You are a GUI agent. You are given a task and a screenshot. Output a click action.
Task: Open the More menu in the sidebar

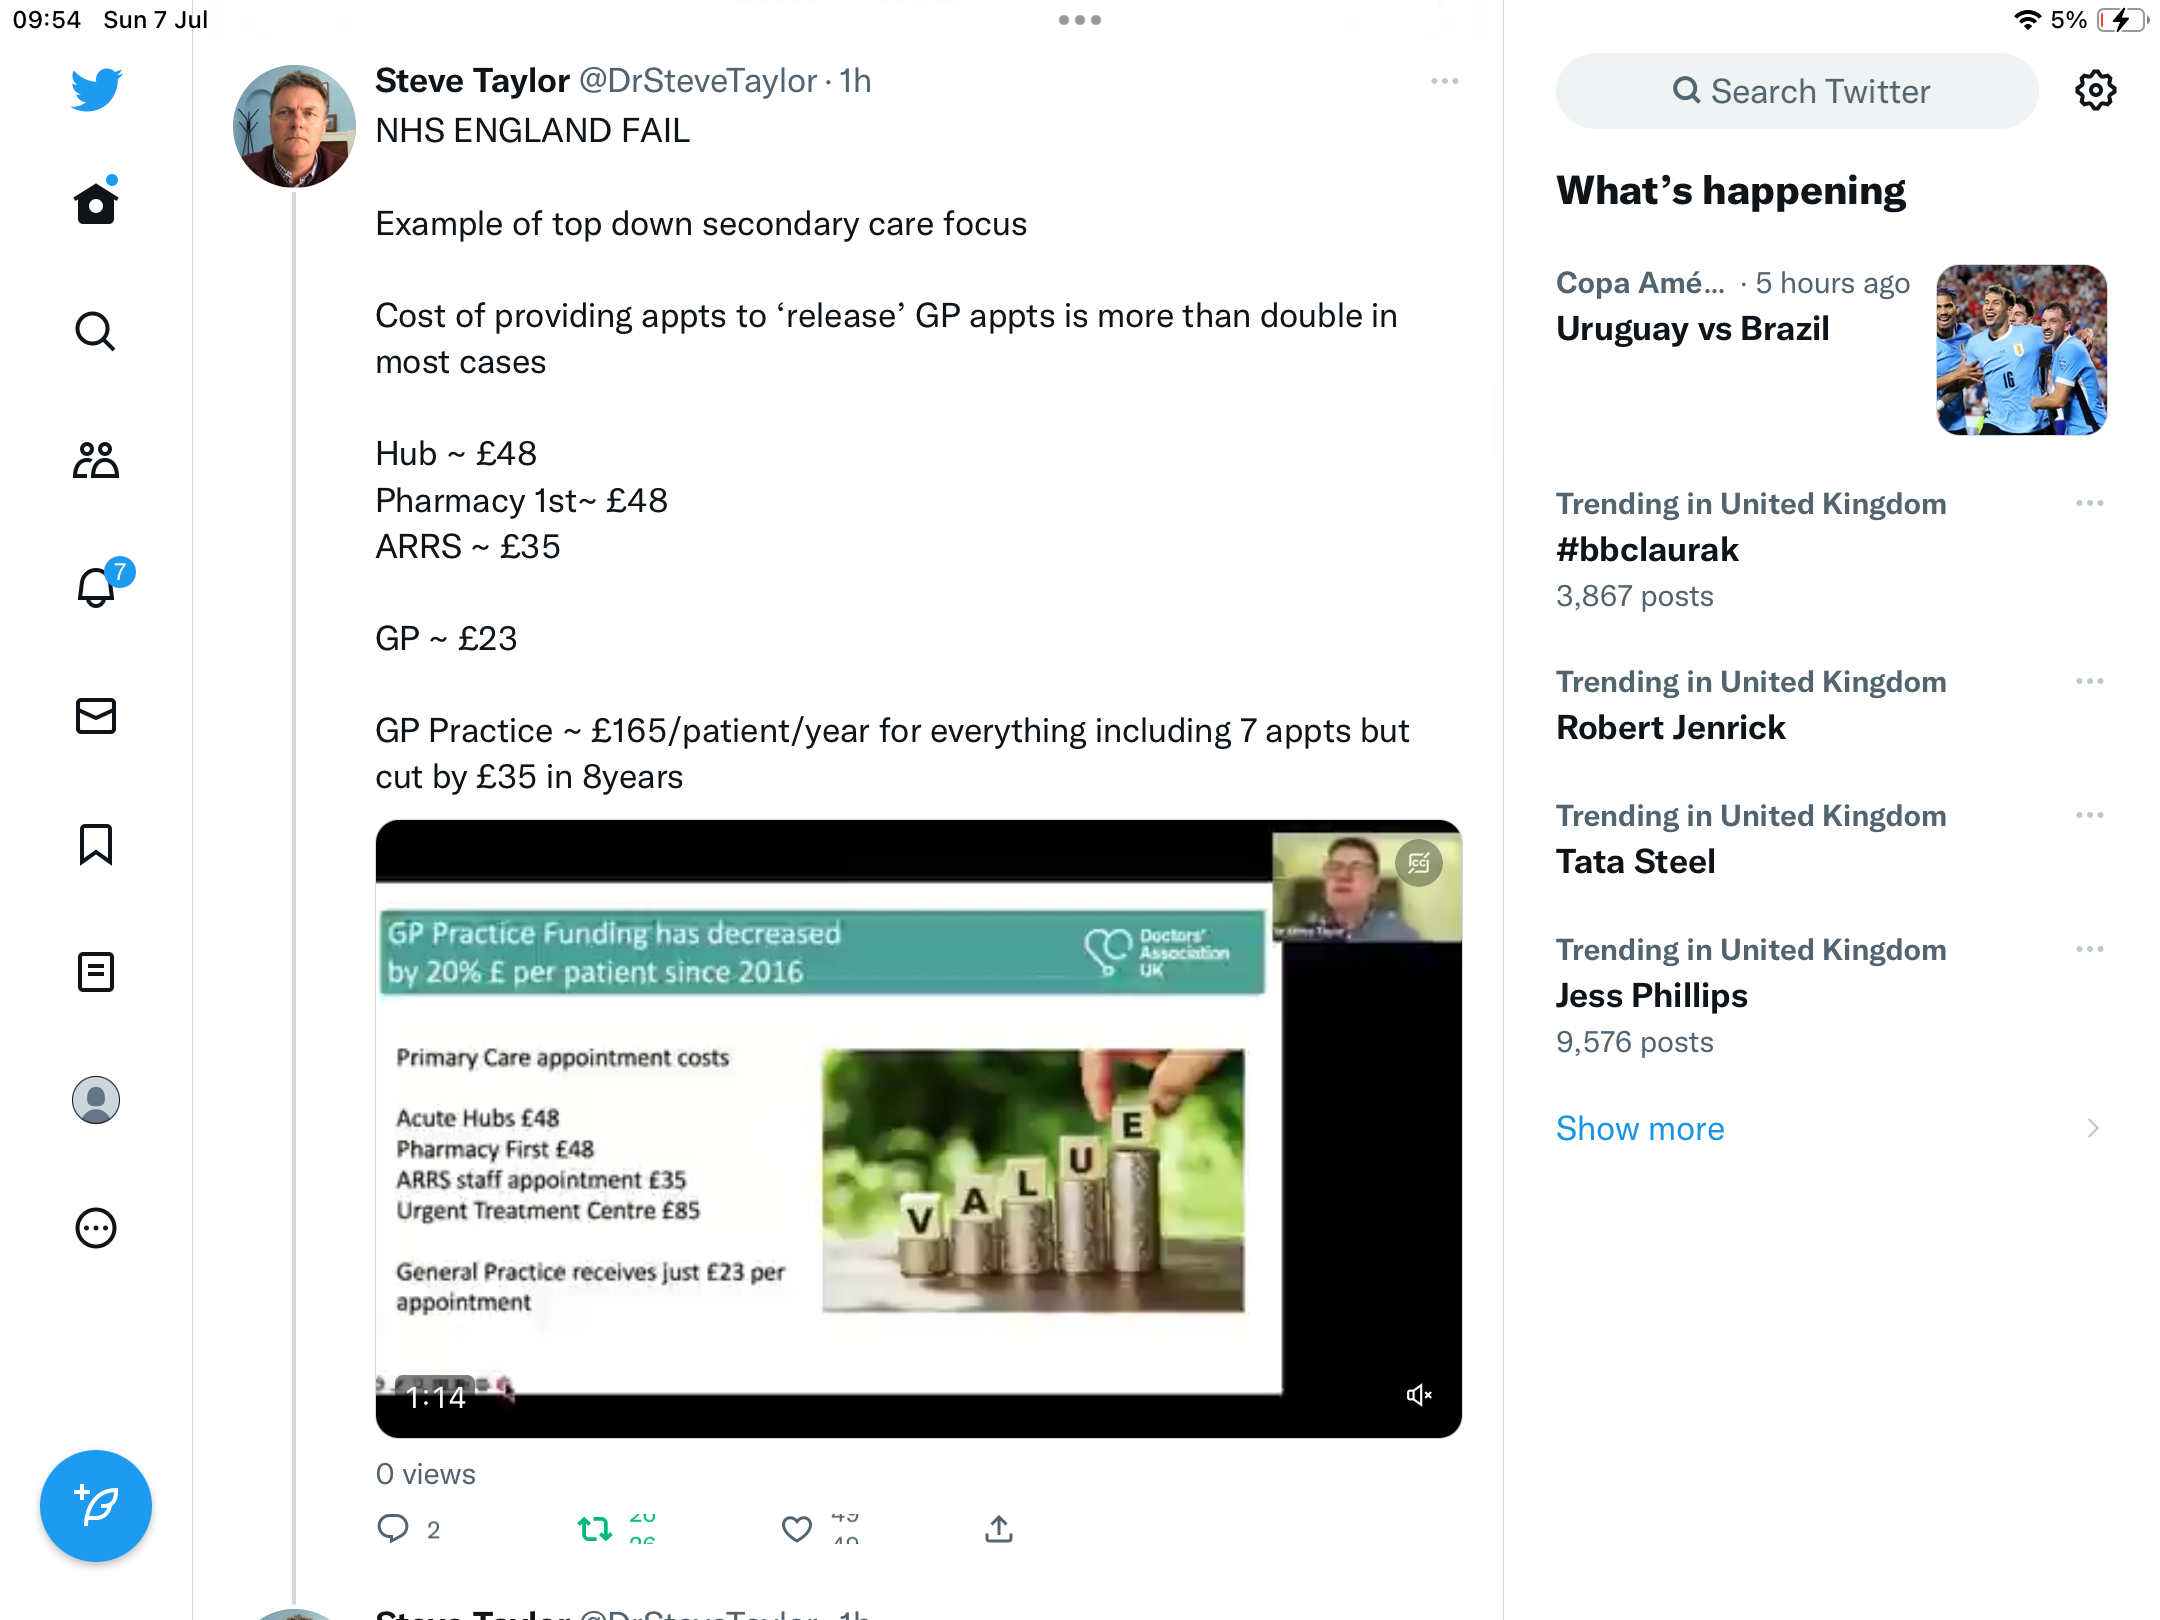point(96,1228)
